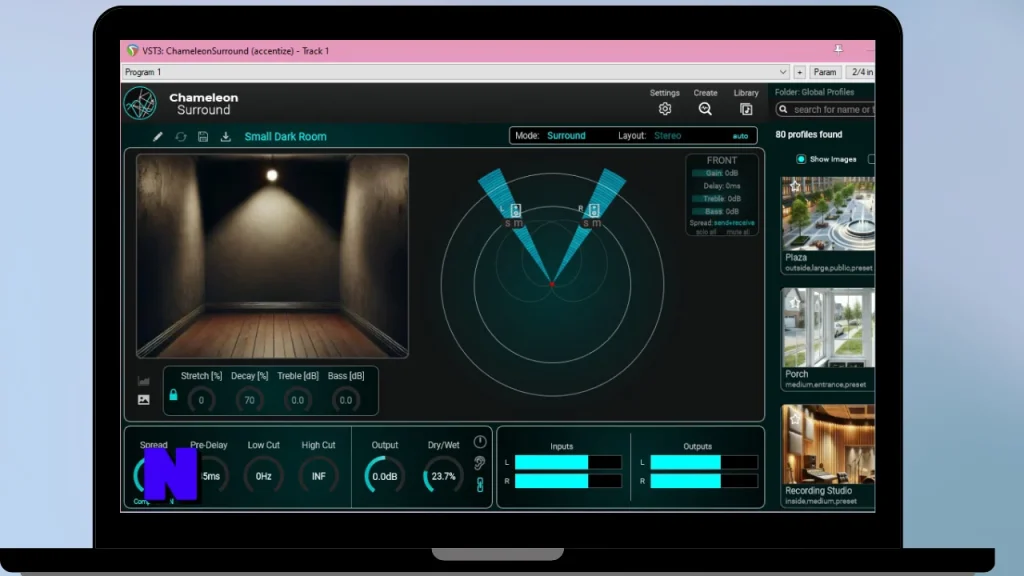The image size is (1024, 576).
Task: Click the pencil edit profile icon
Action: (157, 136)
